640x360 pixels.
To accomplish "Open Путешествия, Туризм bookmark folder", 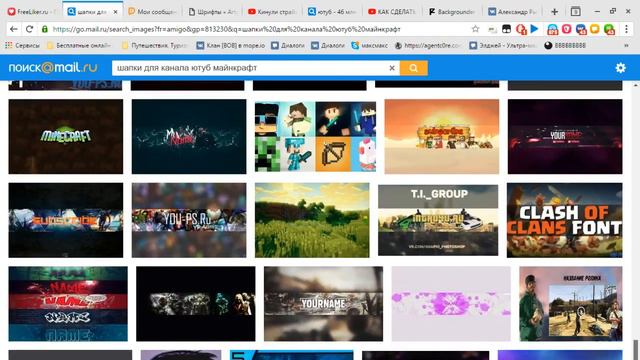I will [154, 45].
